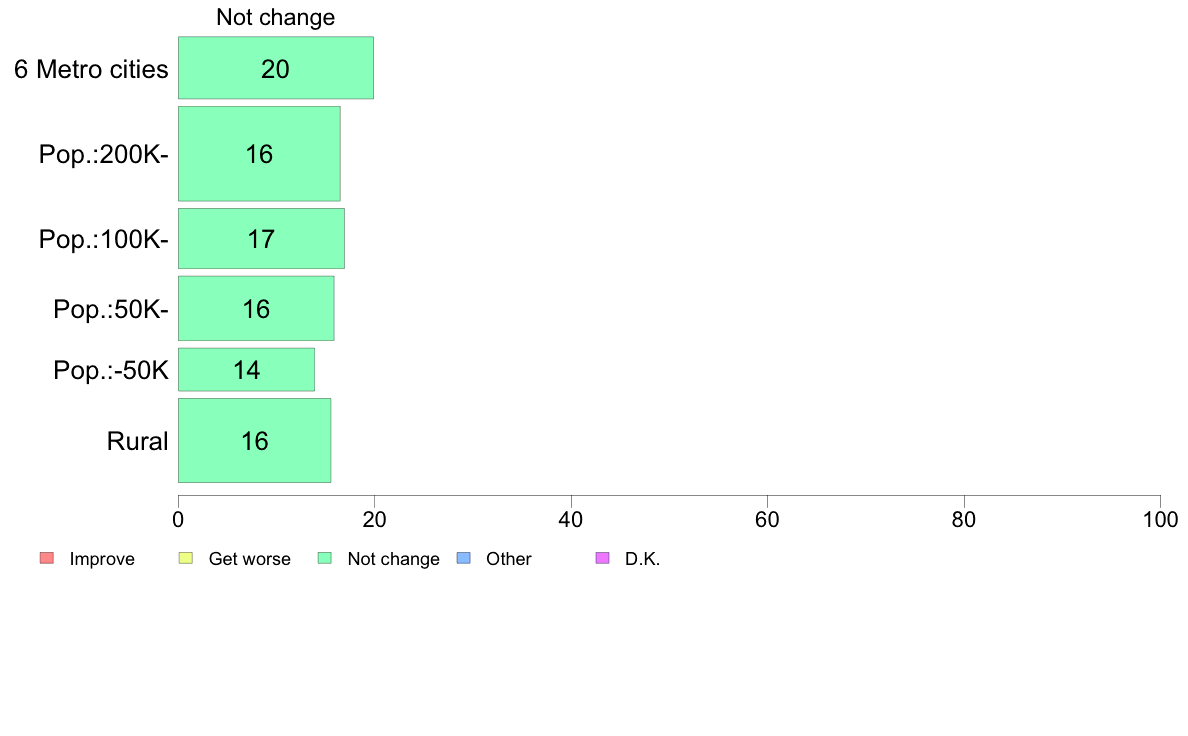Viewport: 1188px width, 736px height.
Task: Click the D.K. magenta legend swatch
Action: [602, 559]
